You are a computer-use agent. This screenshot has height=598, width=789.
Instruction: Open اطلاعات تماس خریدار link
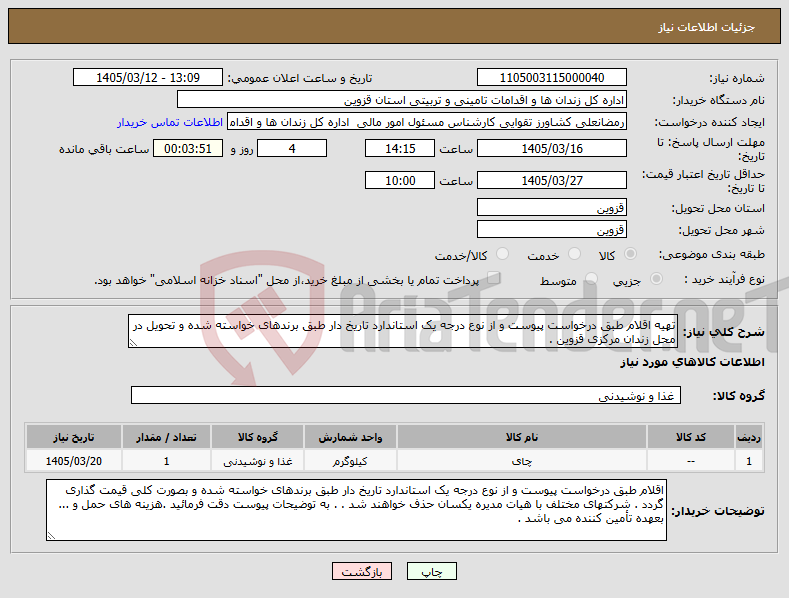(170, 122)
